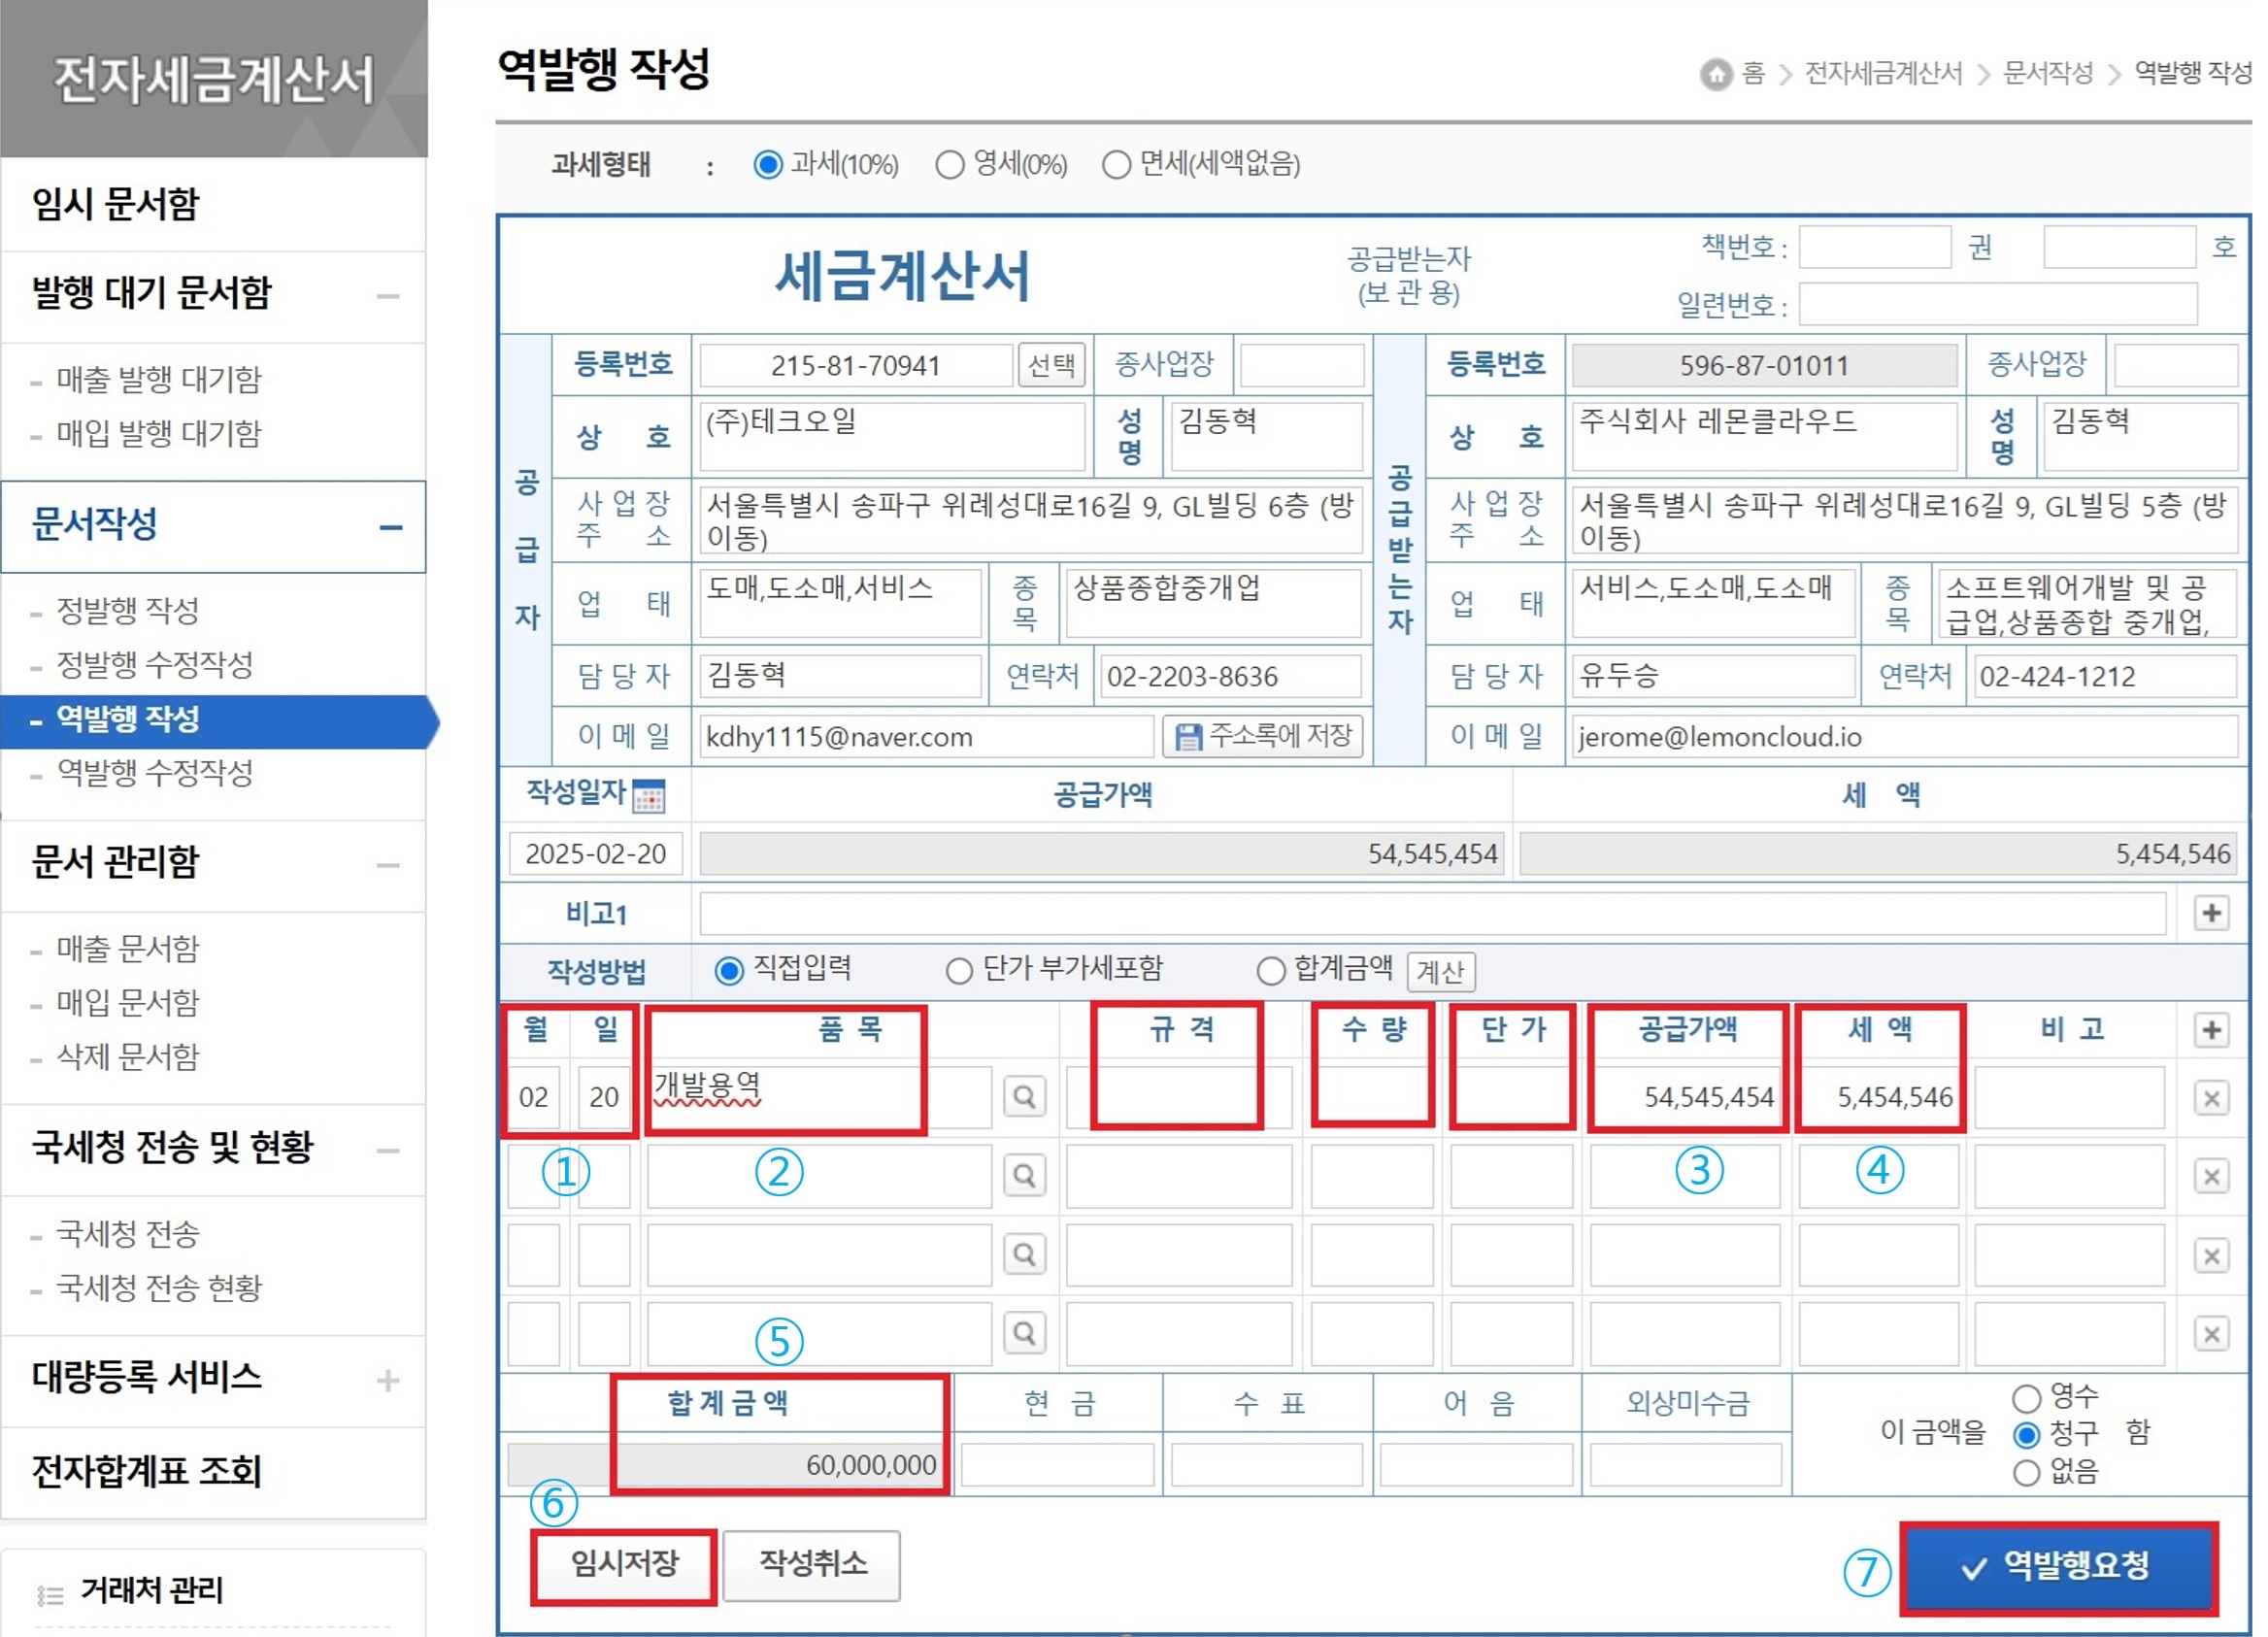Expand 대량등록 서비스 section
The image size is (2268, 1637).
[388, 1380]
